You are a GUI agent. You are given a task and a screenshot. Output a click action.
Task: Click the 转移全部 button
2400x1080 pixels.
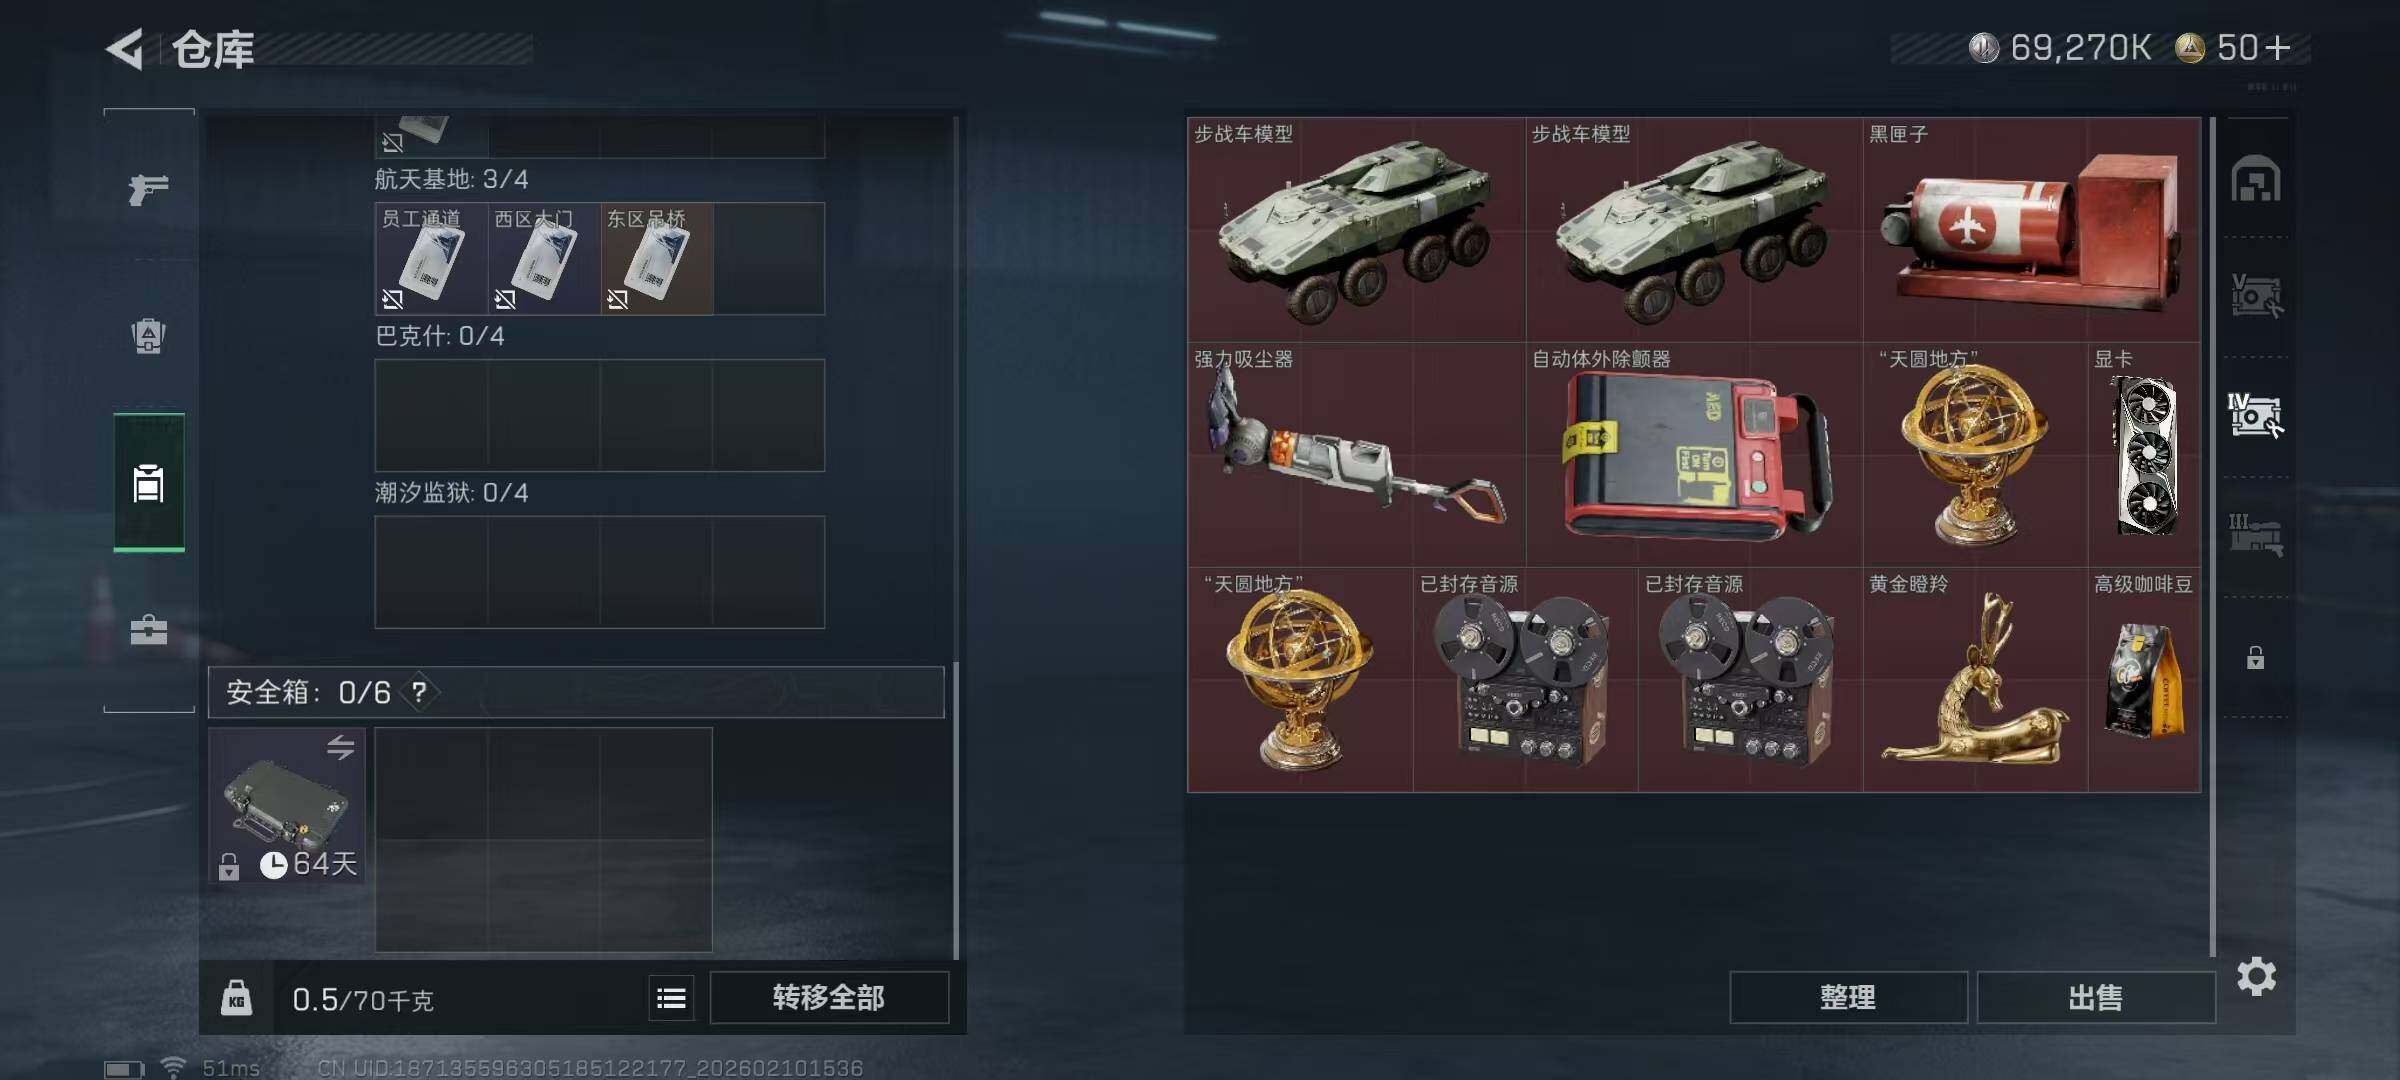click(x=829, y=997)
